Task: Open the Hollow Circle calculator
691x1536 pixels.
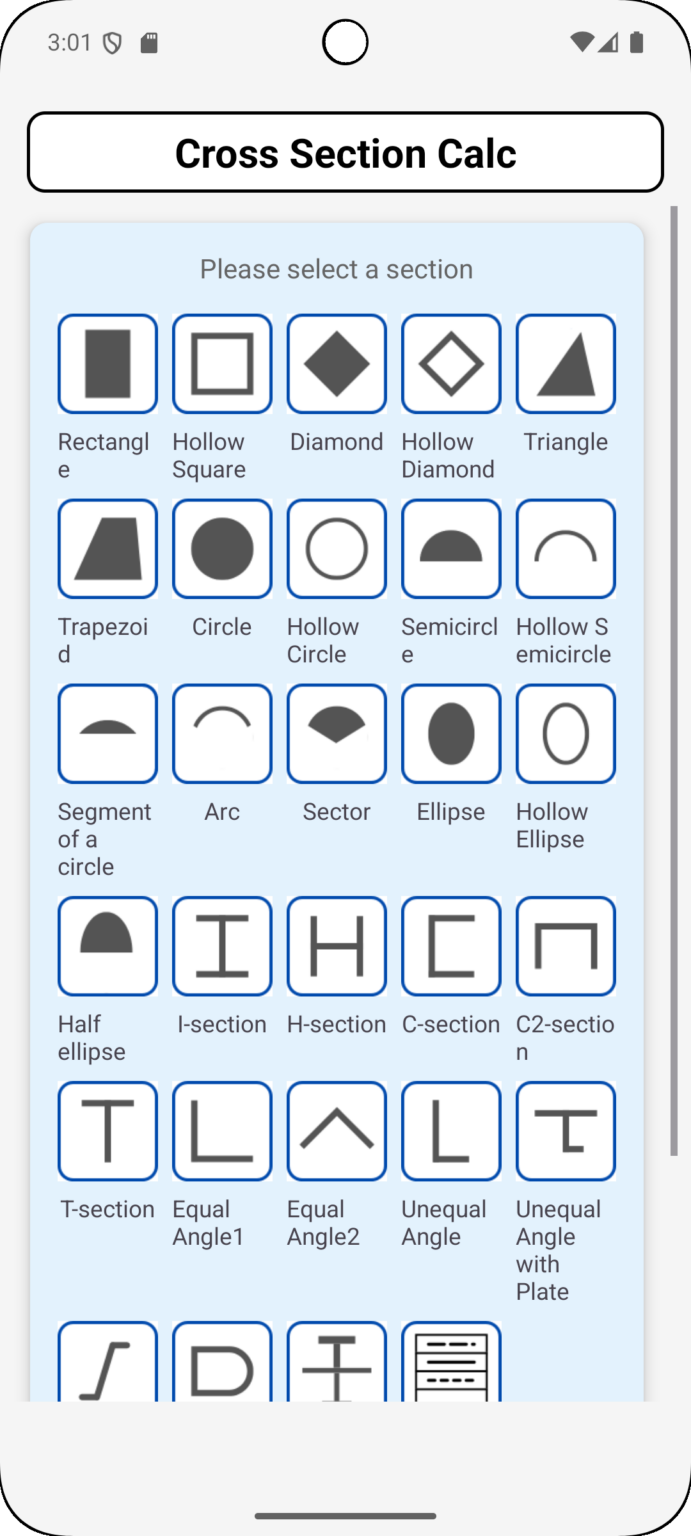Action: tap(336, 548)
